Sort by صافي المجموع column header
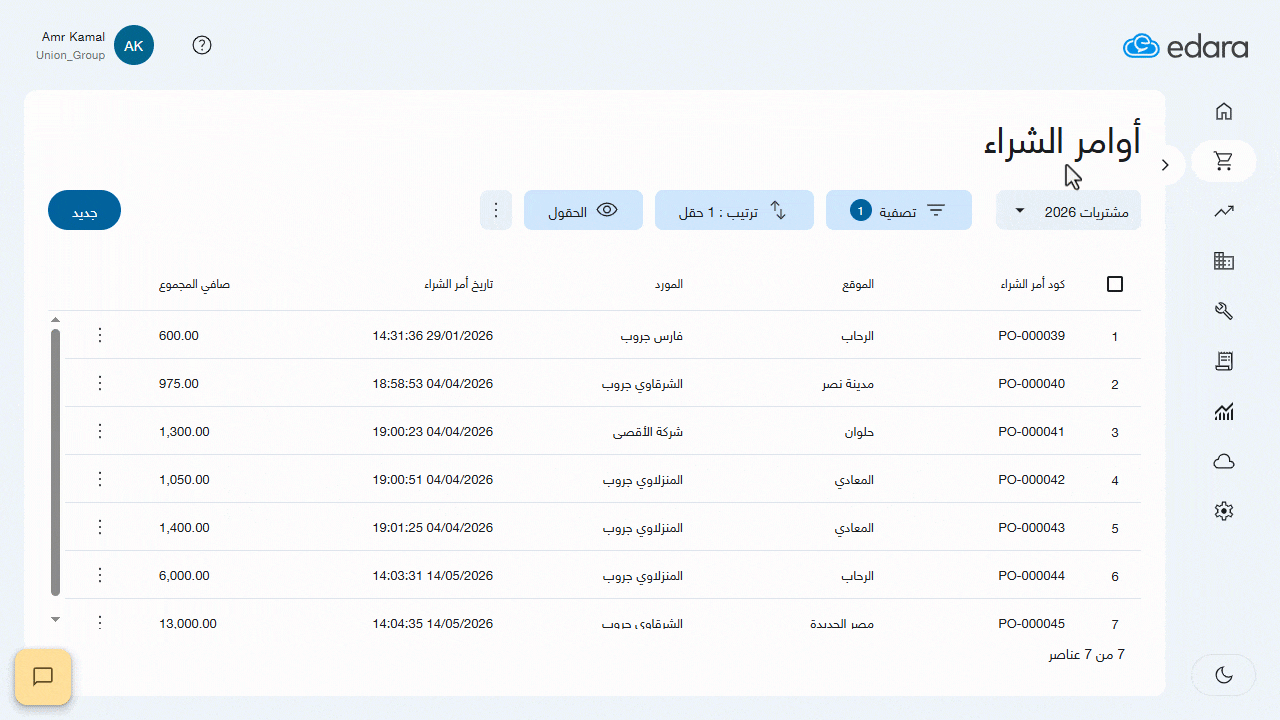Screen dimensions: 1280x720 tap(194, 284)
